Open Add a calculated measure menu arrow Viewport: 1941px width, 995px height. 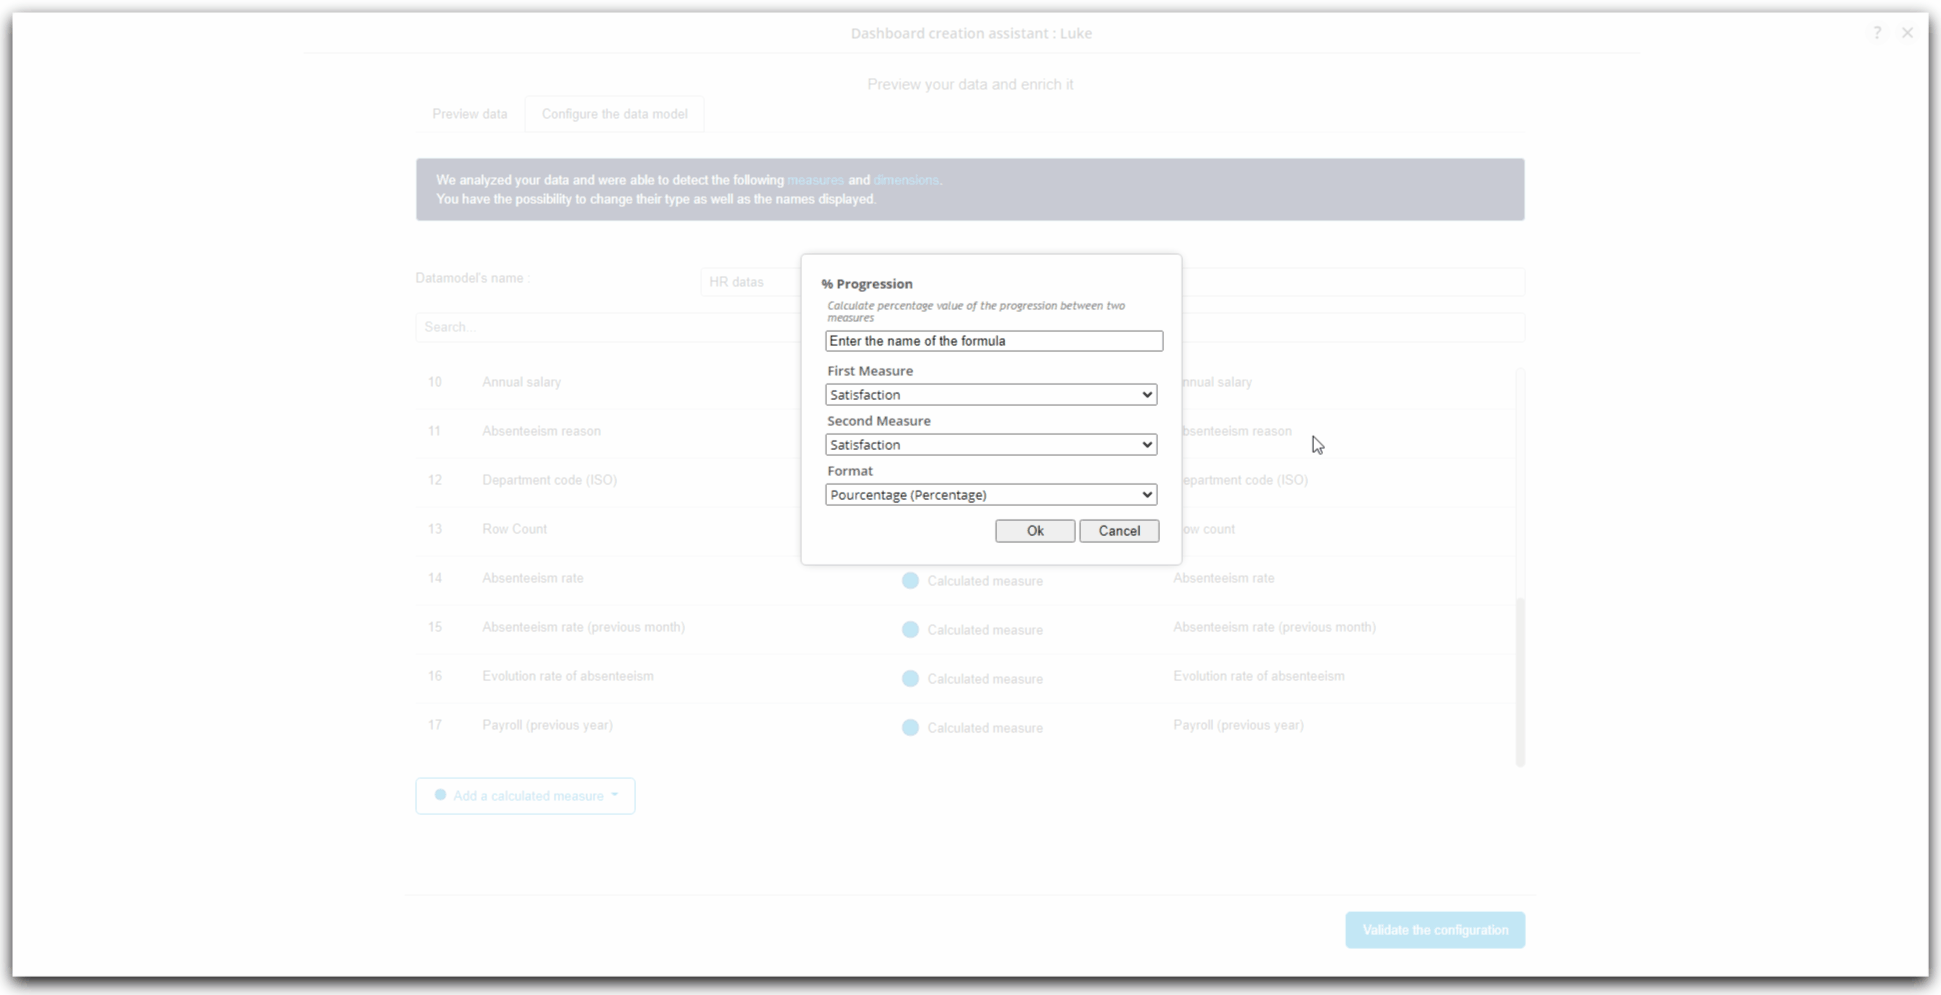click(615, 795)
